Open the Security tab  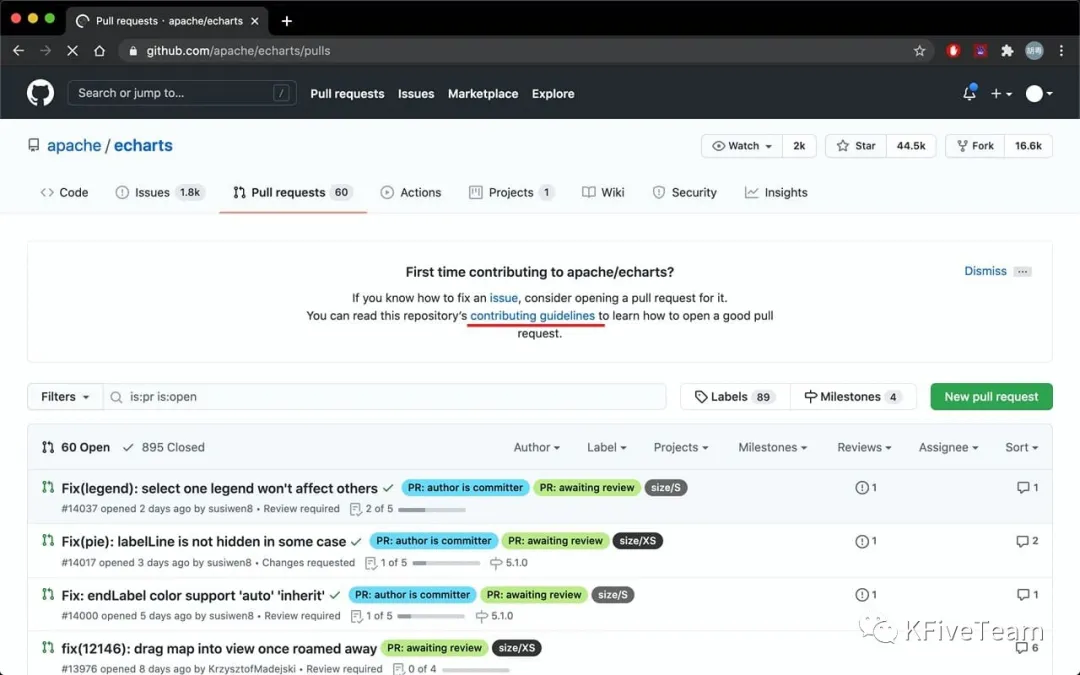coord(685,193)
